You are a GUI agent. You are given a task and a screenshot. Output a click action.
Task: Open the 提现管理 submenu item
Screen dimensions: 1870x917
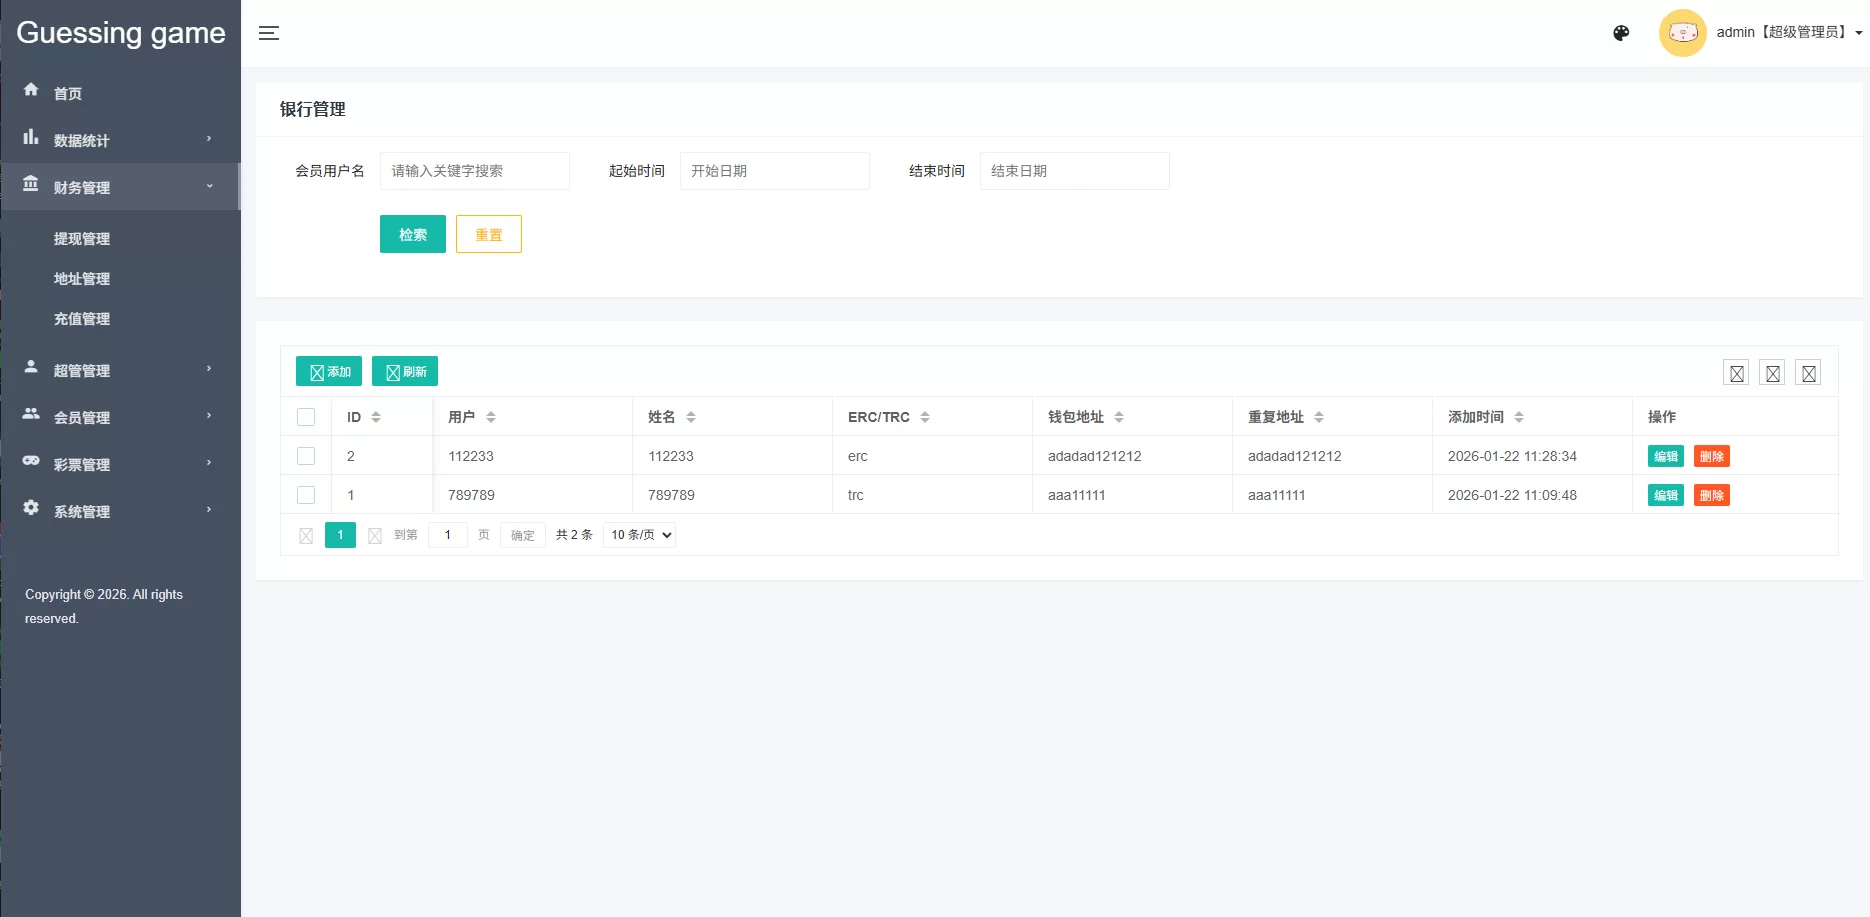tap(82, 238)
